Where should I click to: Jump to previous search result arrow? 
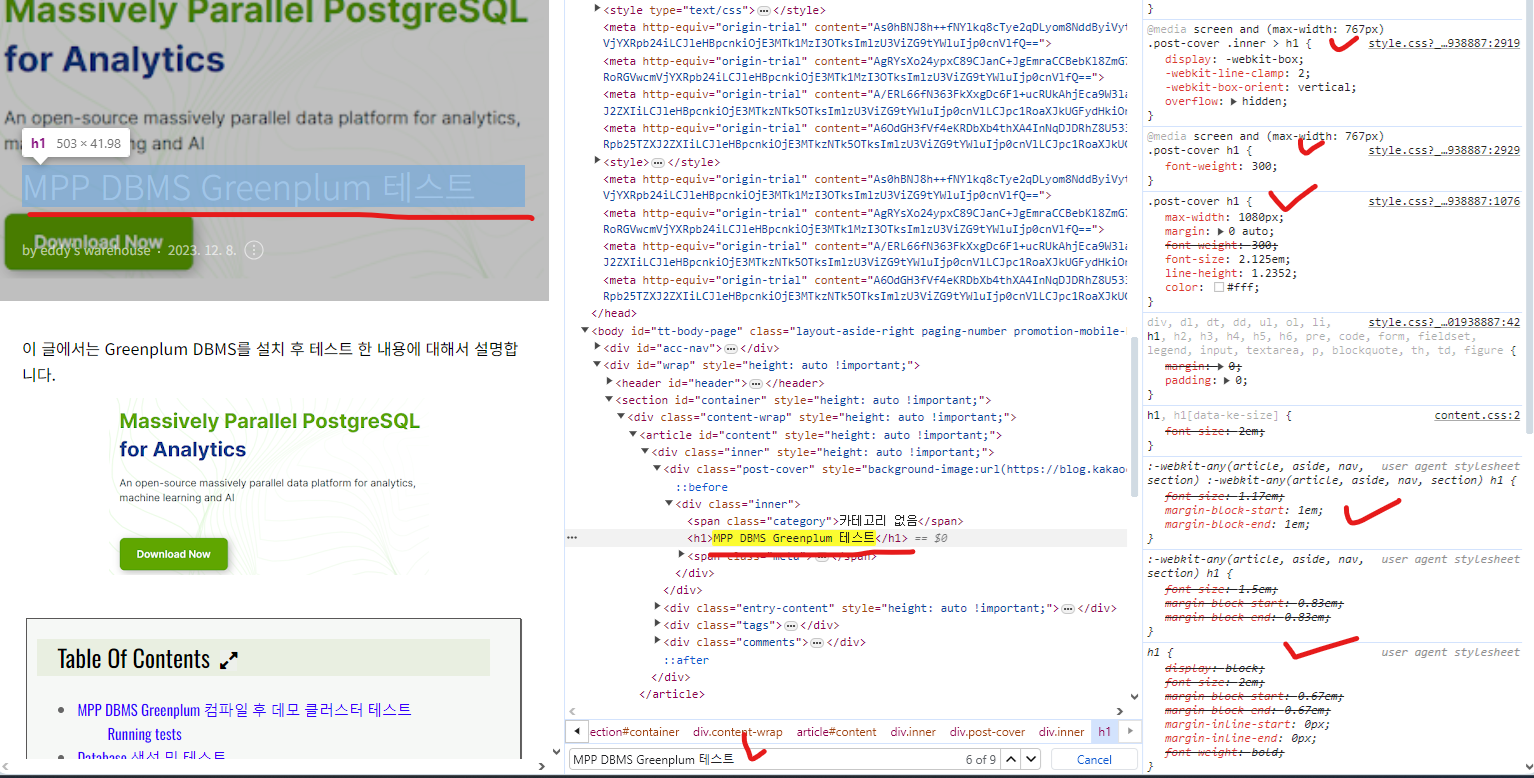point(1013,759)
